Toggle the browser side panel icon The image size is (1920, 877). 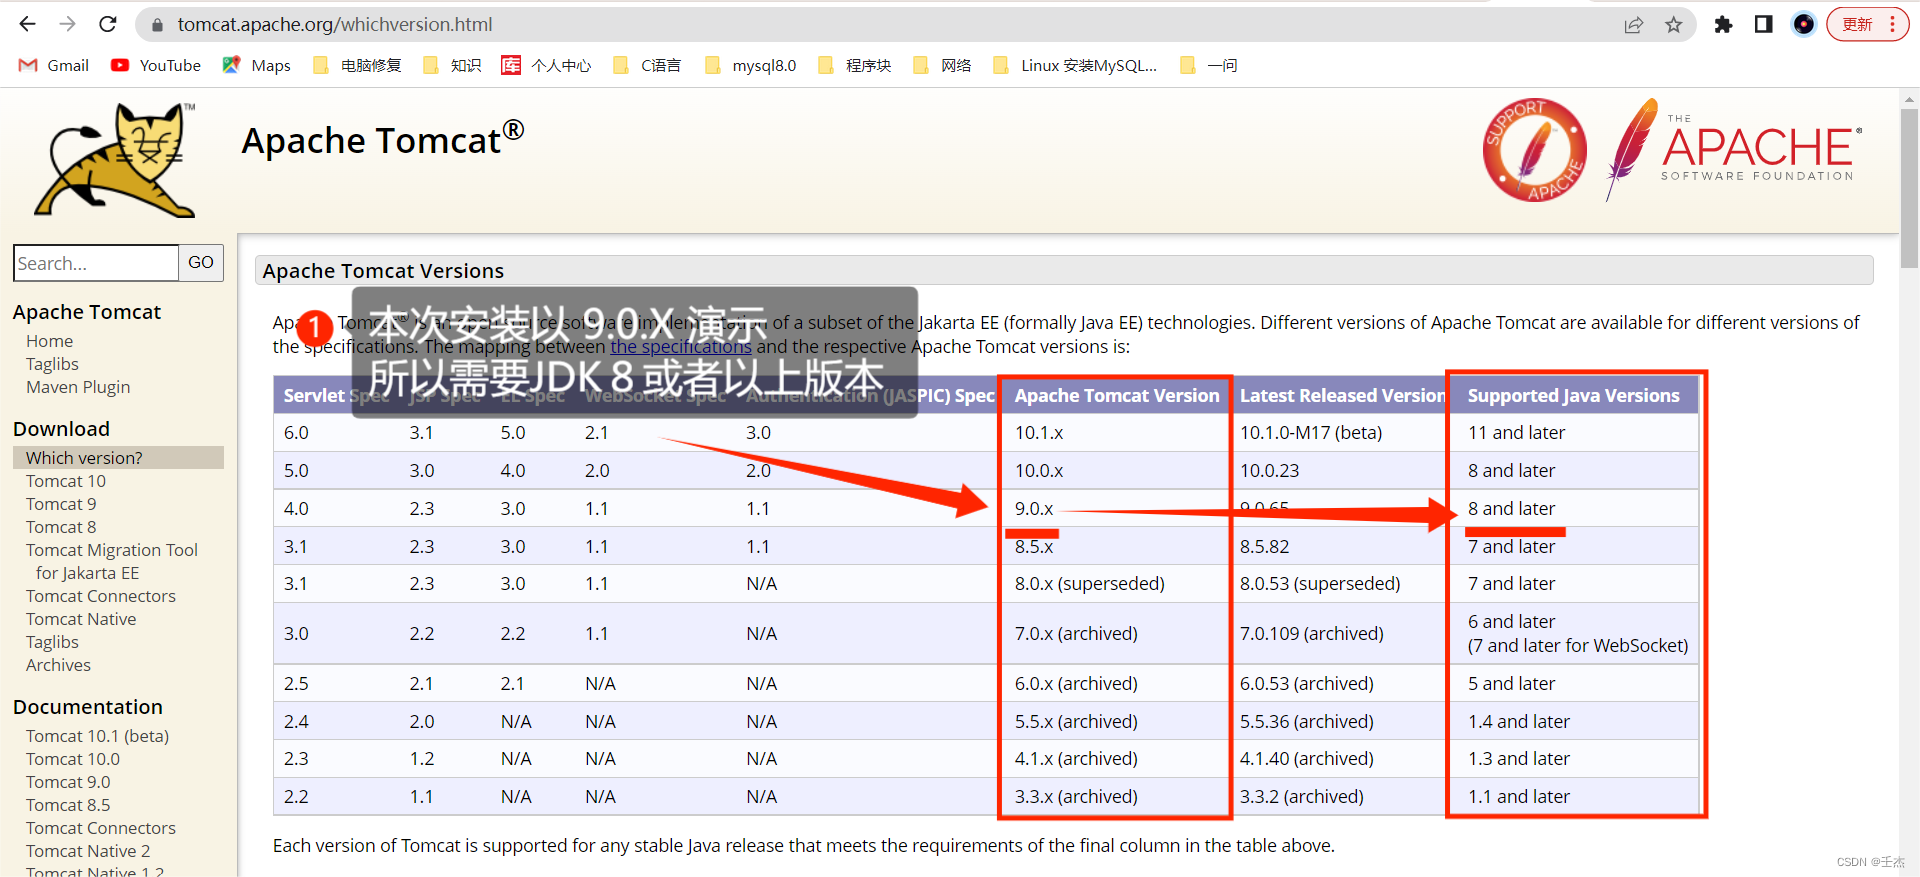(x=1764, y=25)
